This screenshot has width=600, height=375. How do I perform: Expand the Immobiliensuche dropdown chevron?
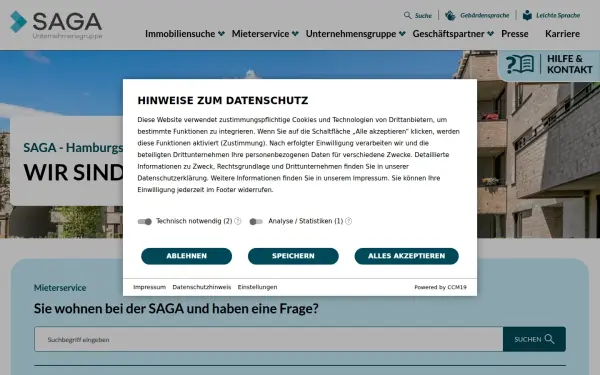(221, 34)
